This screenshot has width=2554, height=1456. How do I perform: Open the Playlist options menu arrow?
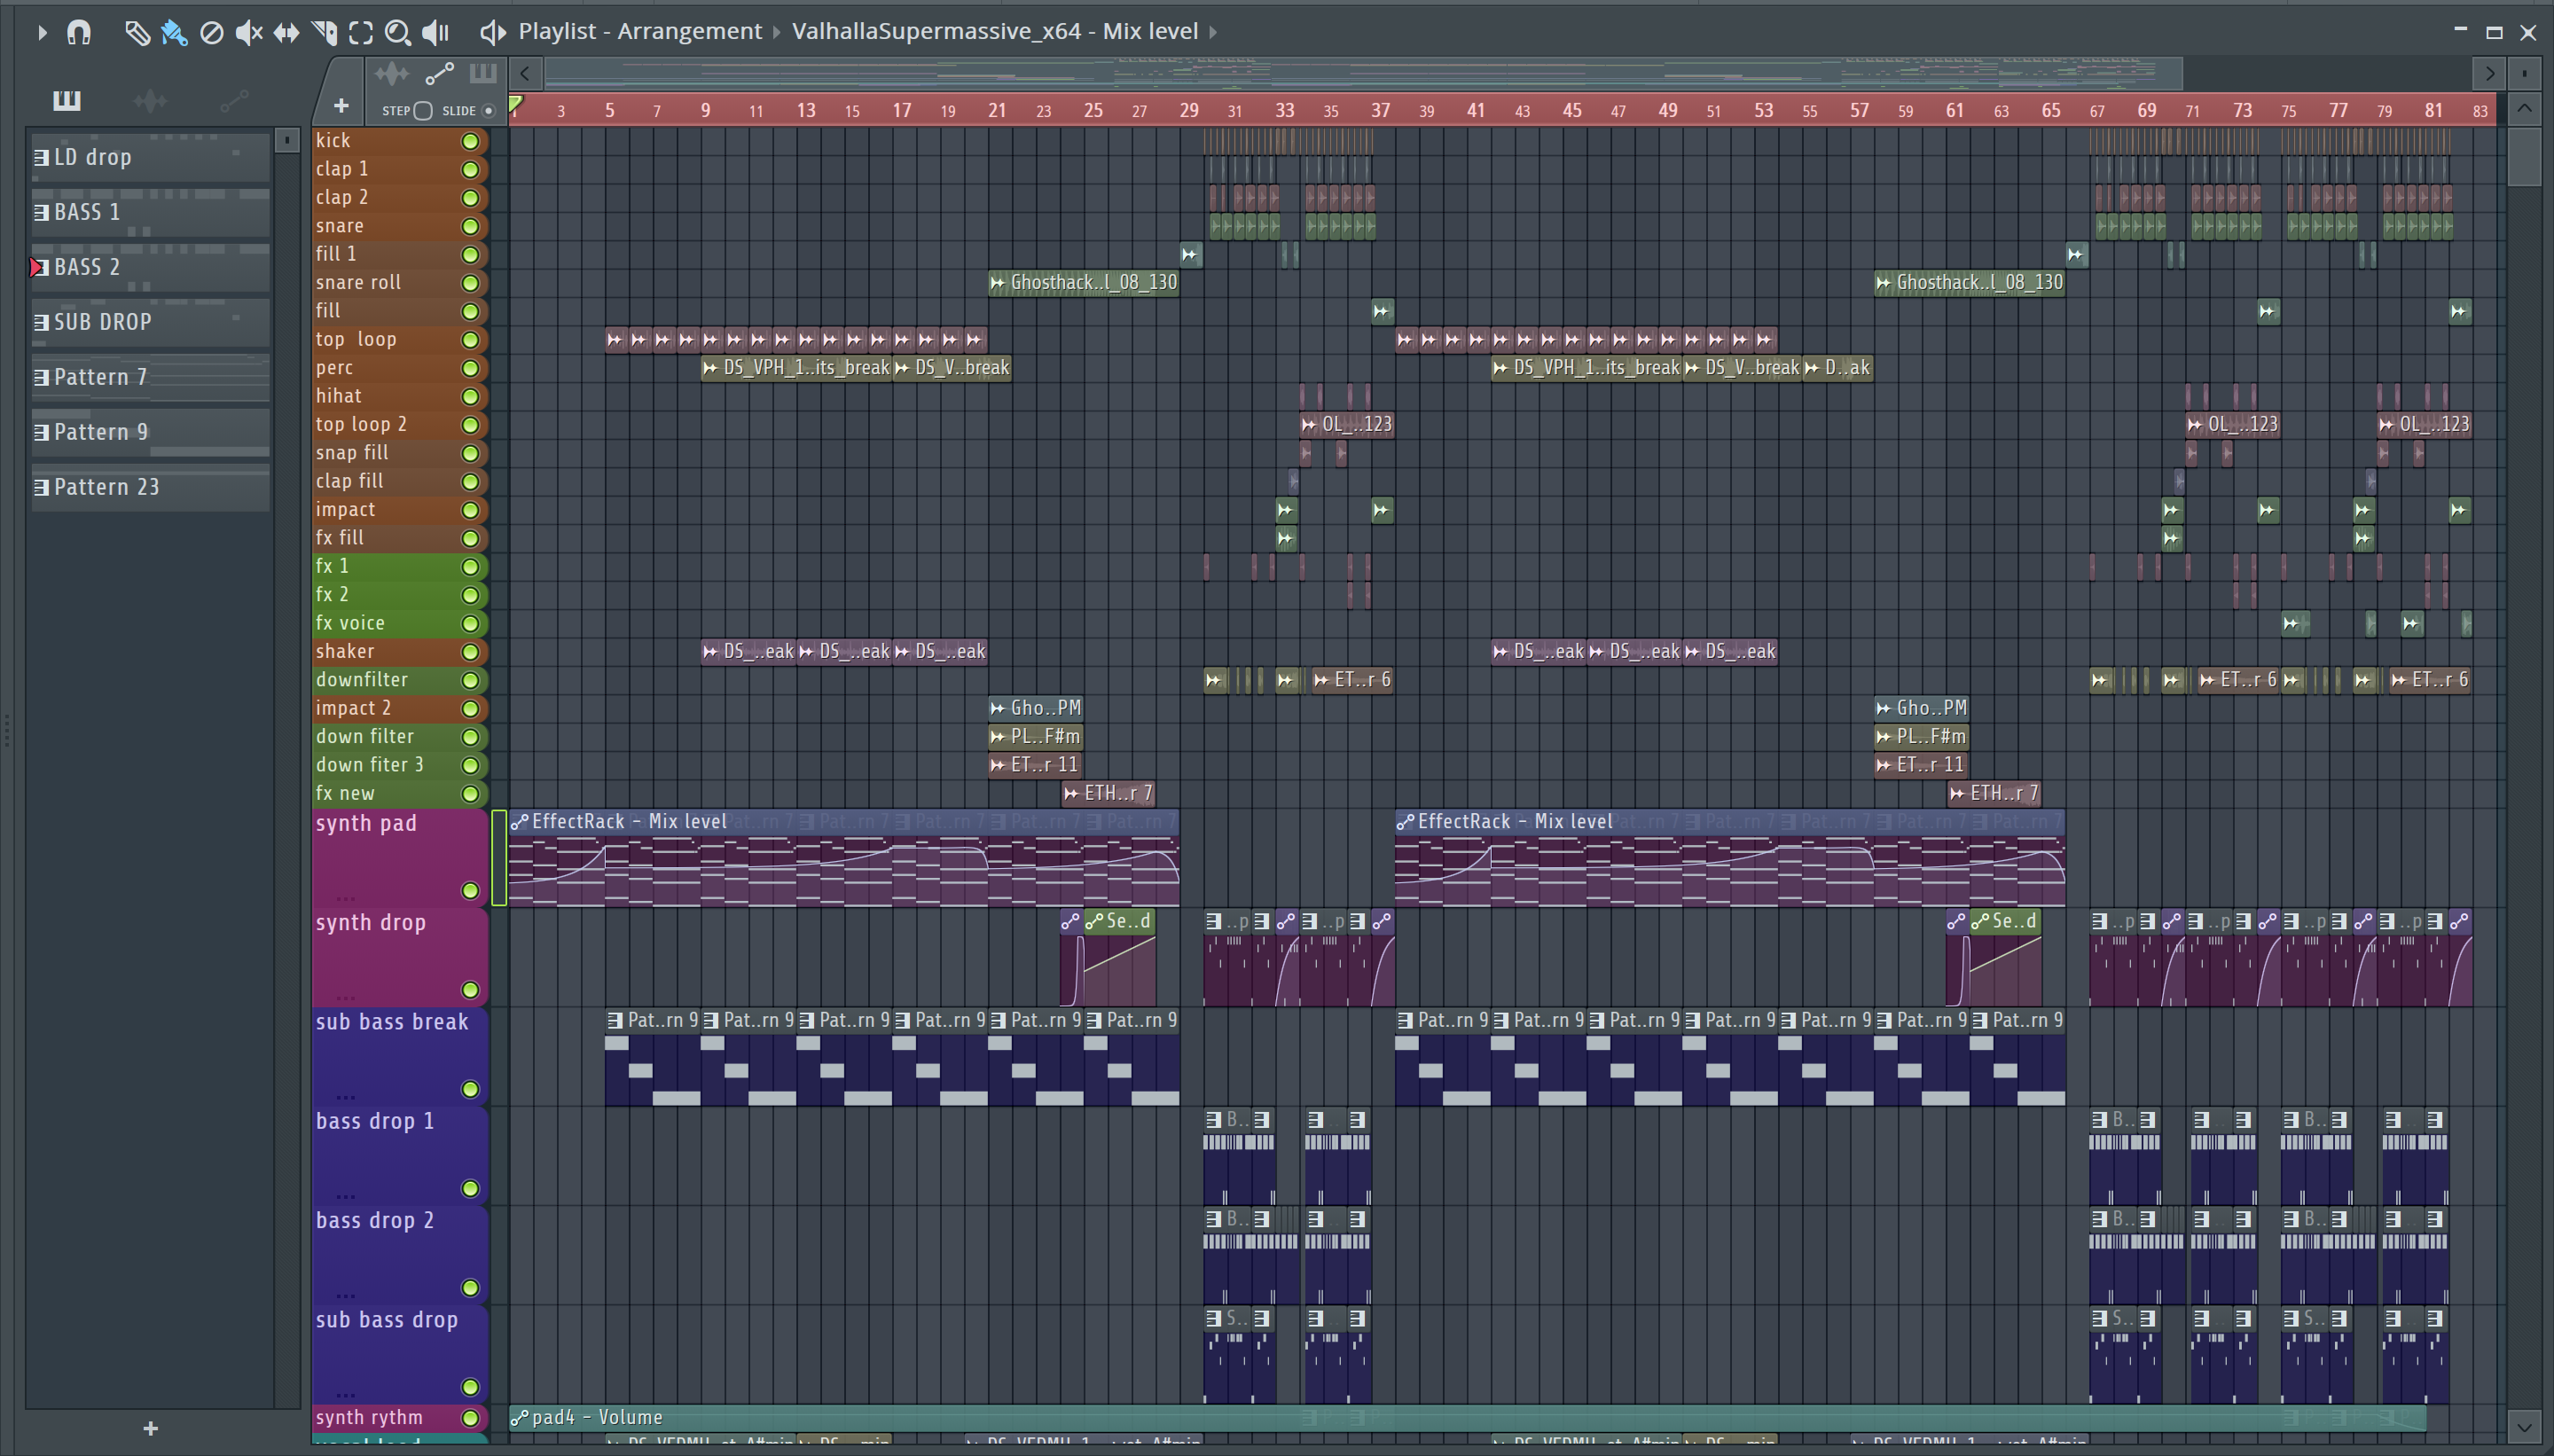[41, 33]
